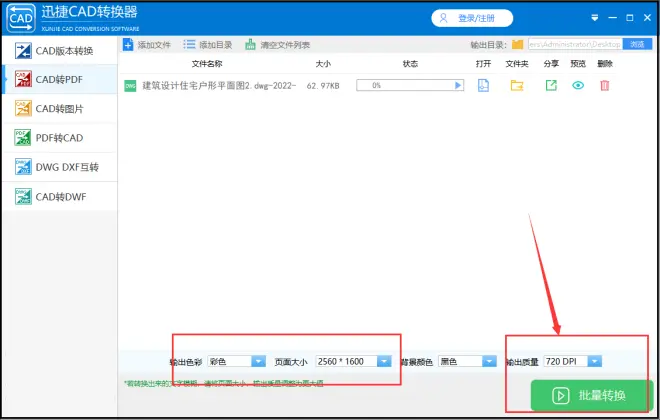Minimize the application window
Image resolution: width=660 pixels, height=420 pixels.
click(612, 18)
